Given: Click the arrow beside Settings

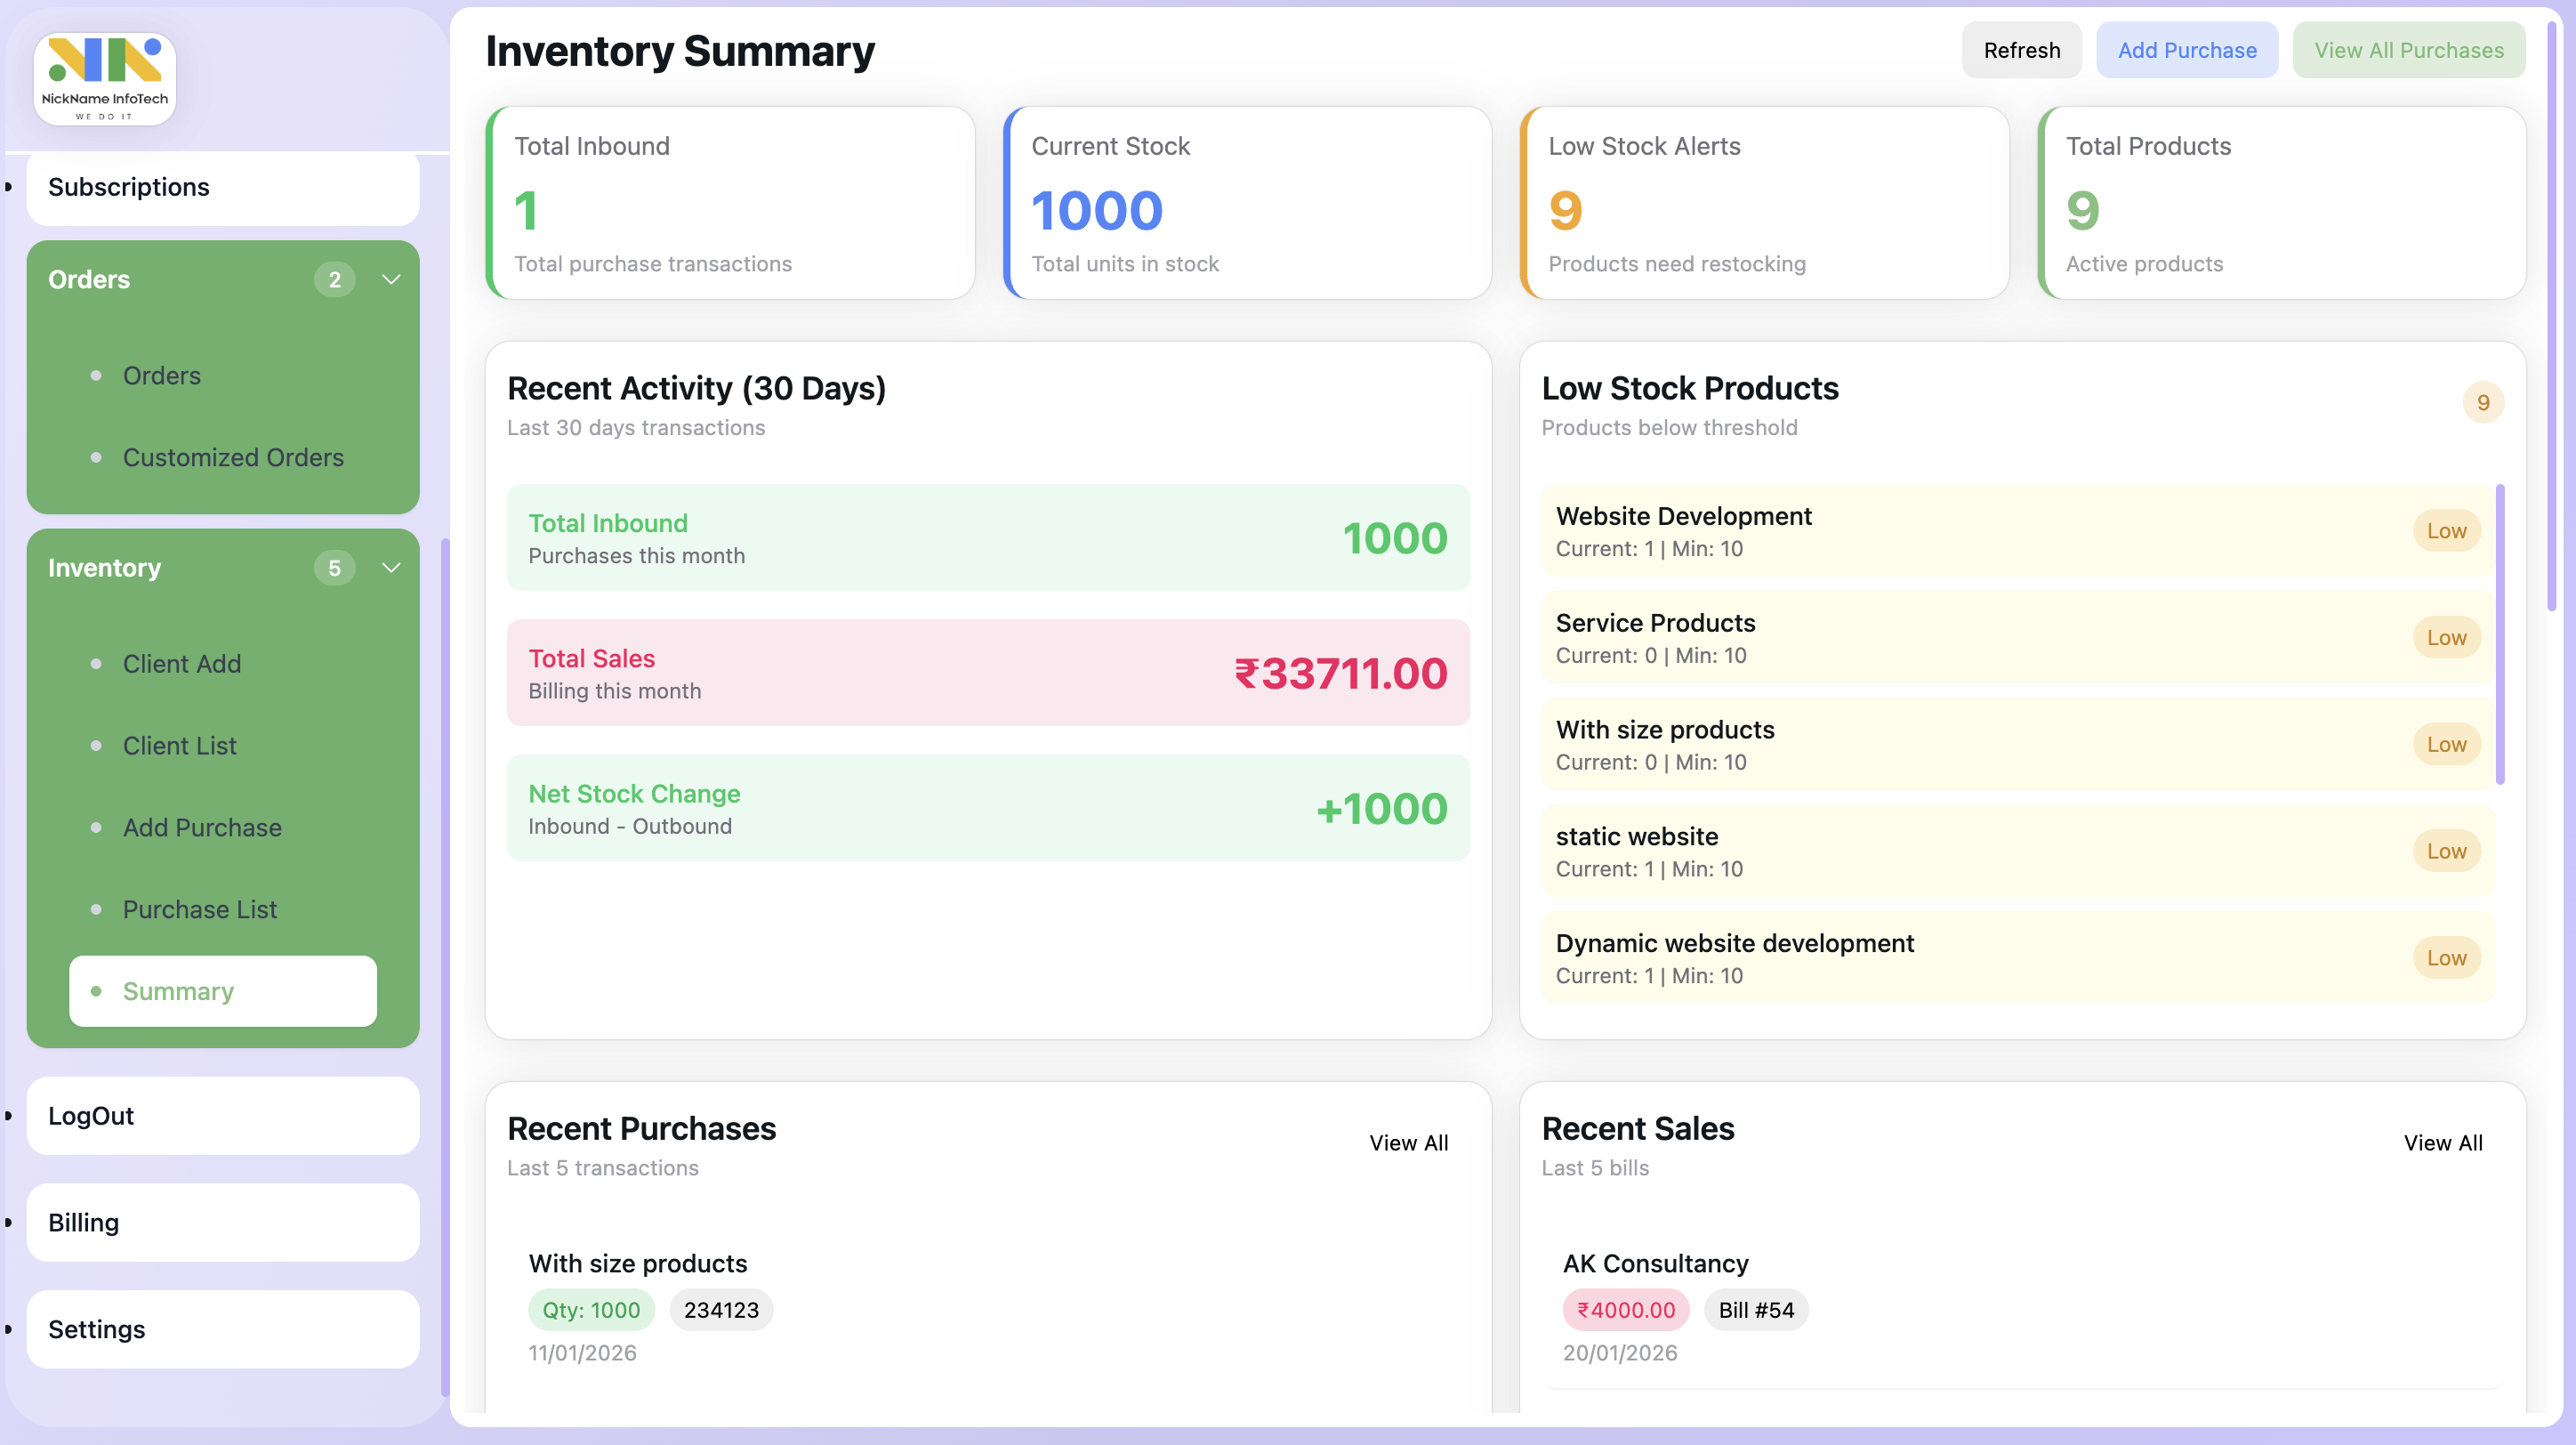Looking at the screenshot, I should [8, 1330].
